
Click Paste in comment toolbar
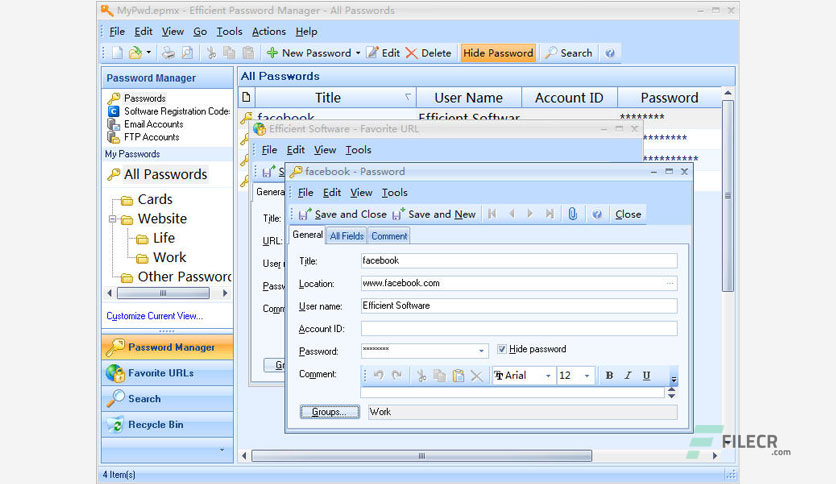tap(458, 376)
